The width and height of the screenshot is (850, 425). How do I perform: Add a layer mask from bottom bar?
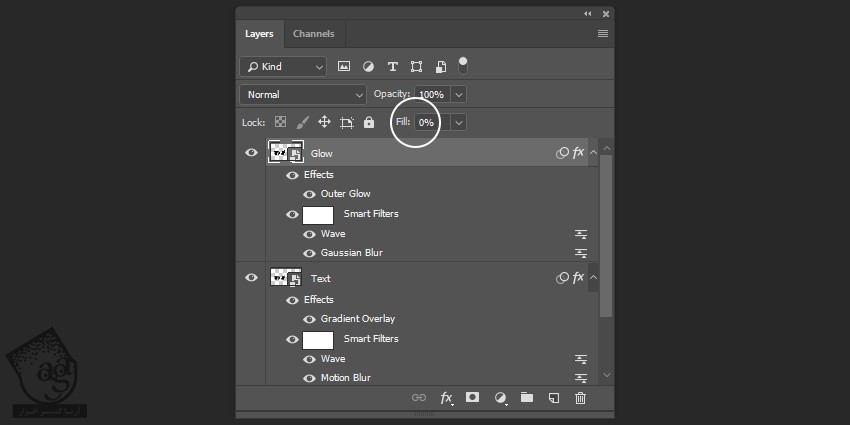(473, 398)
